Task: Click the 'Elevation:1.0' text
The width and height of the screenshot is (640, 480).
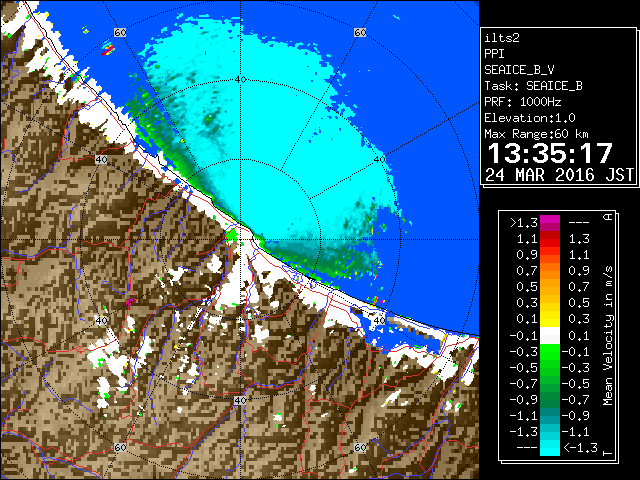Action: (530, 118)
